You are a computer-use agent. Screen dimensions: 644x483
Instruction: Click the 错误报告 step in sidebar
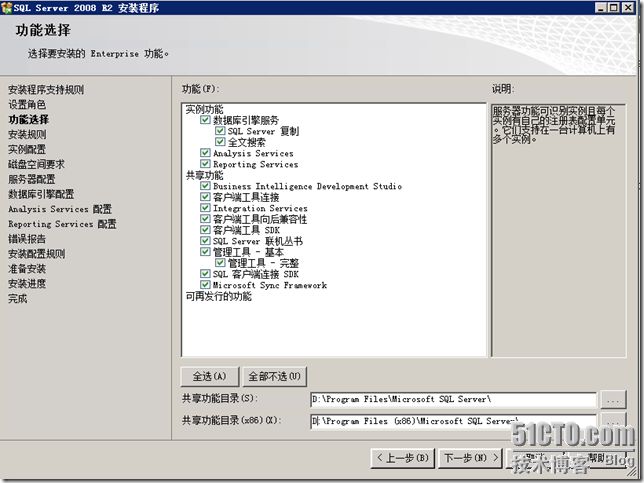tap(27, 239)
